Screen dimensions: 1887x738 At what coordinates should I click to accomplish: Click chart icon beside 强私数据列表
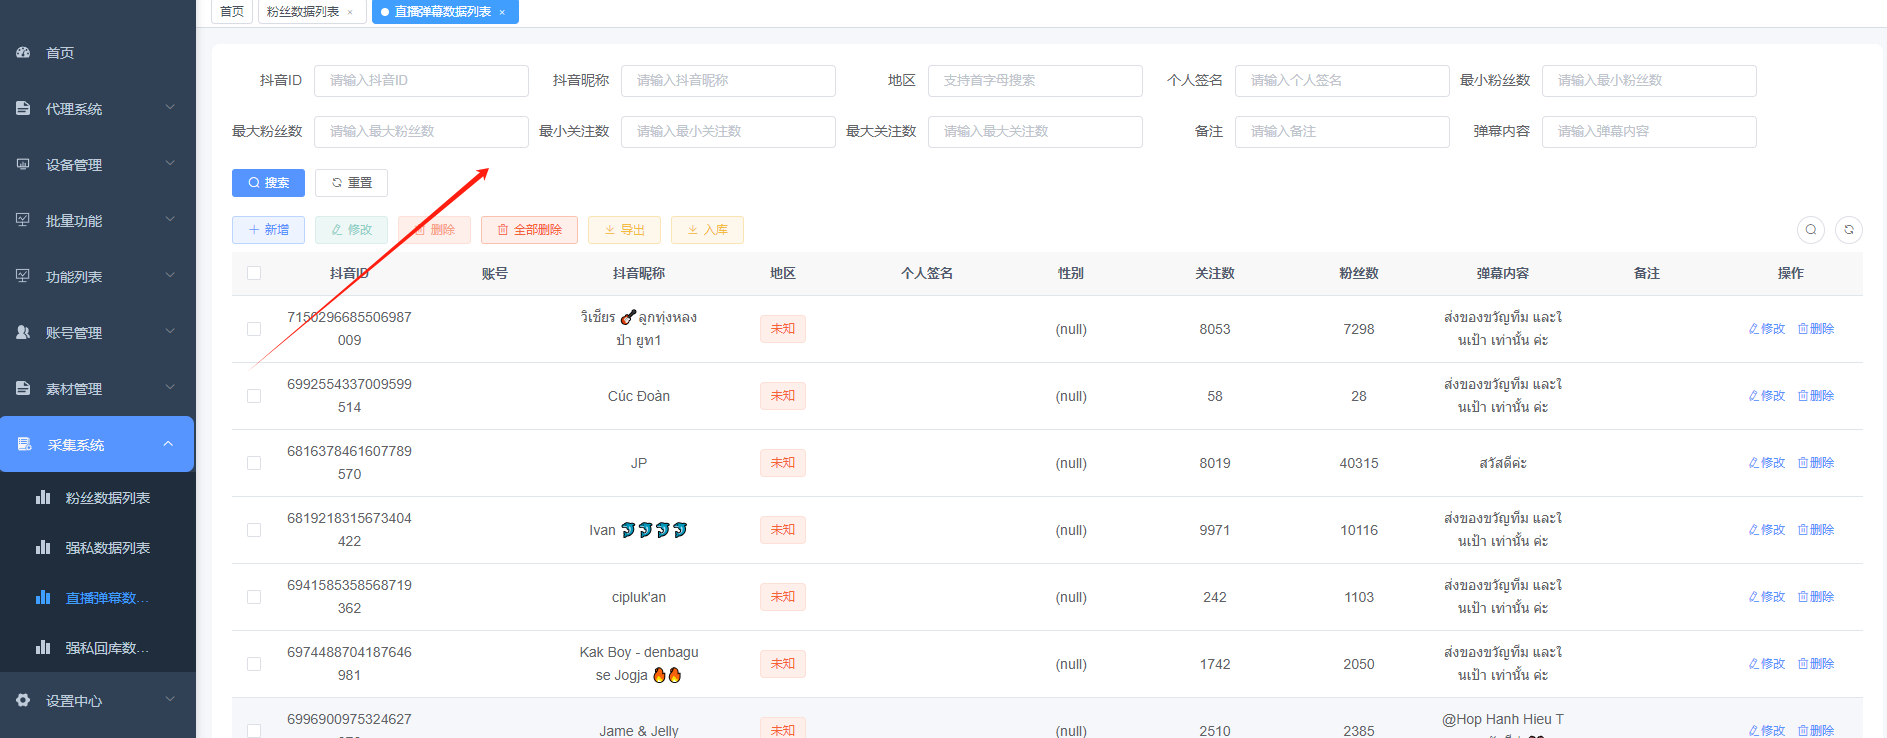[x=43, y=547]
